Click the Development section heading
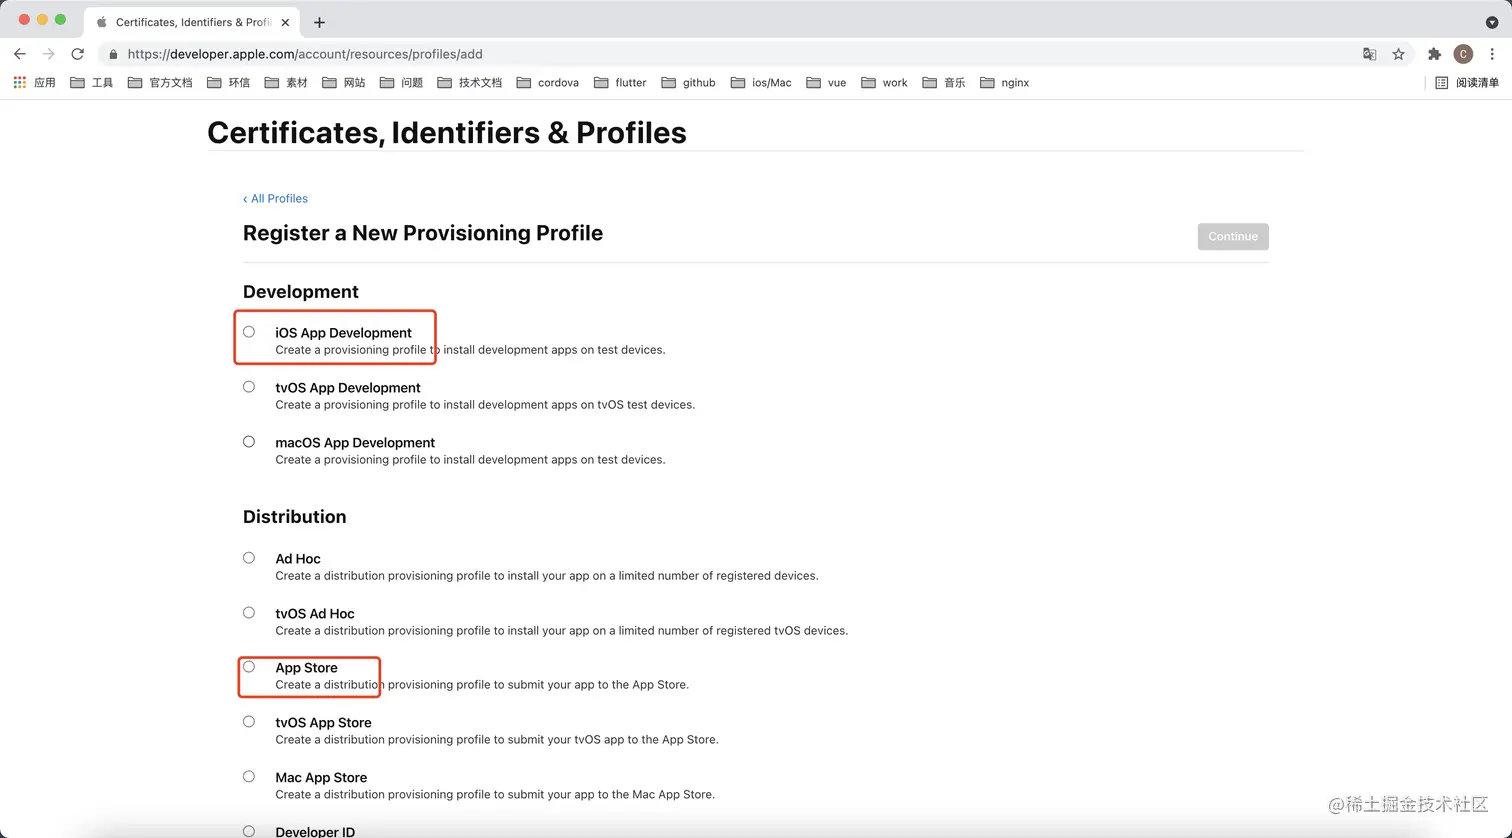This screenshot has width=1512, height=838. (301, 292)
